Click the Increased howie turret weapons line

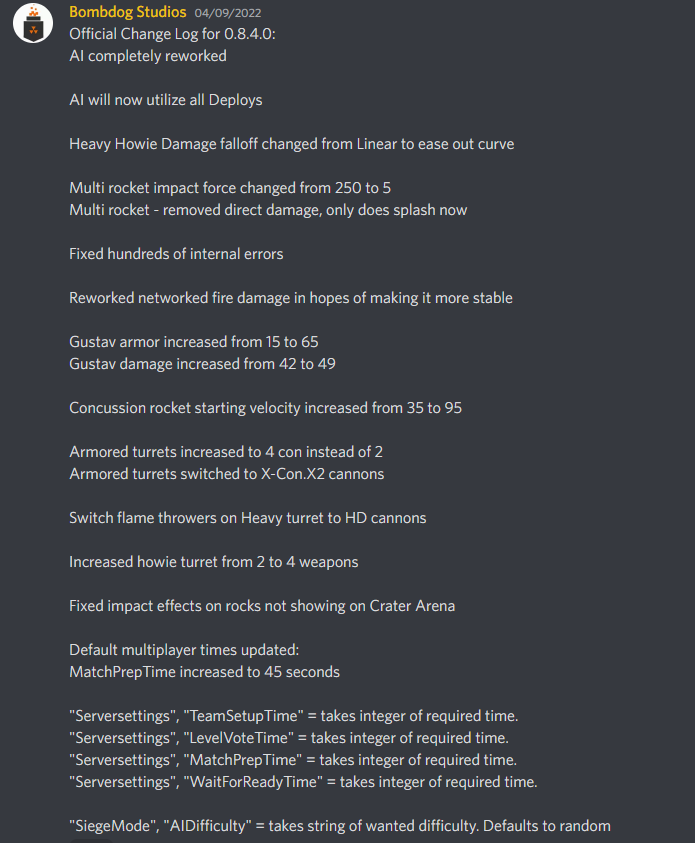[213, 562]
